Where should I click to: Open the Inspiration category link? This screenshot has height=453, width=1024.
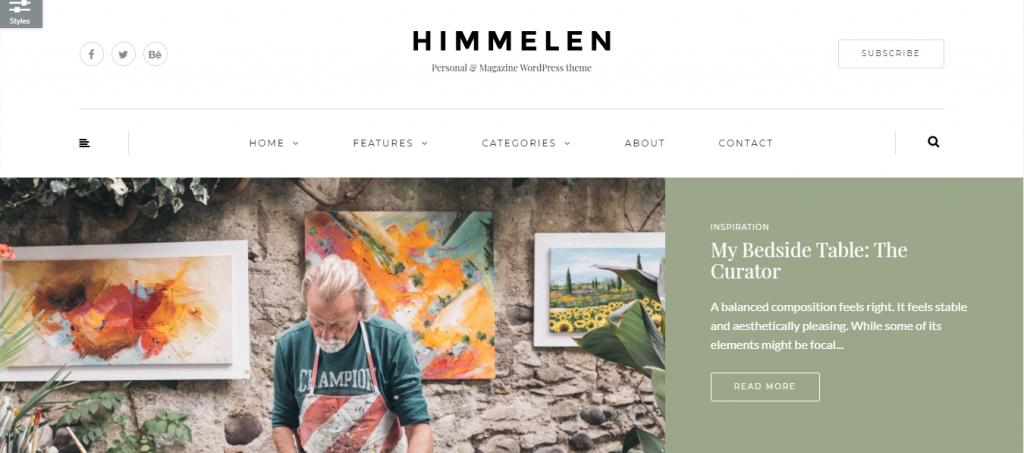pos(739,227)
